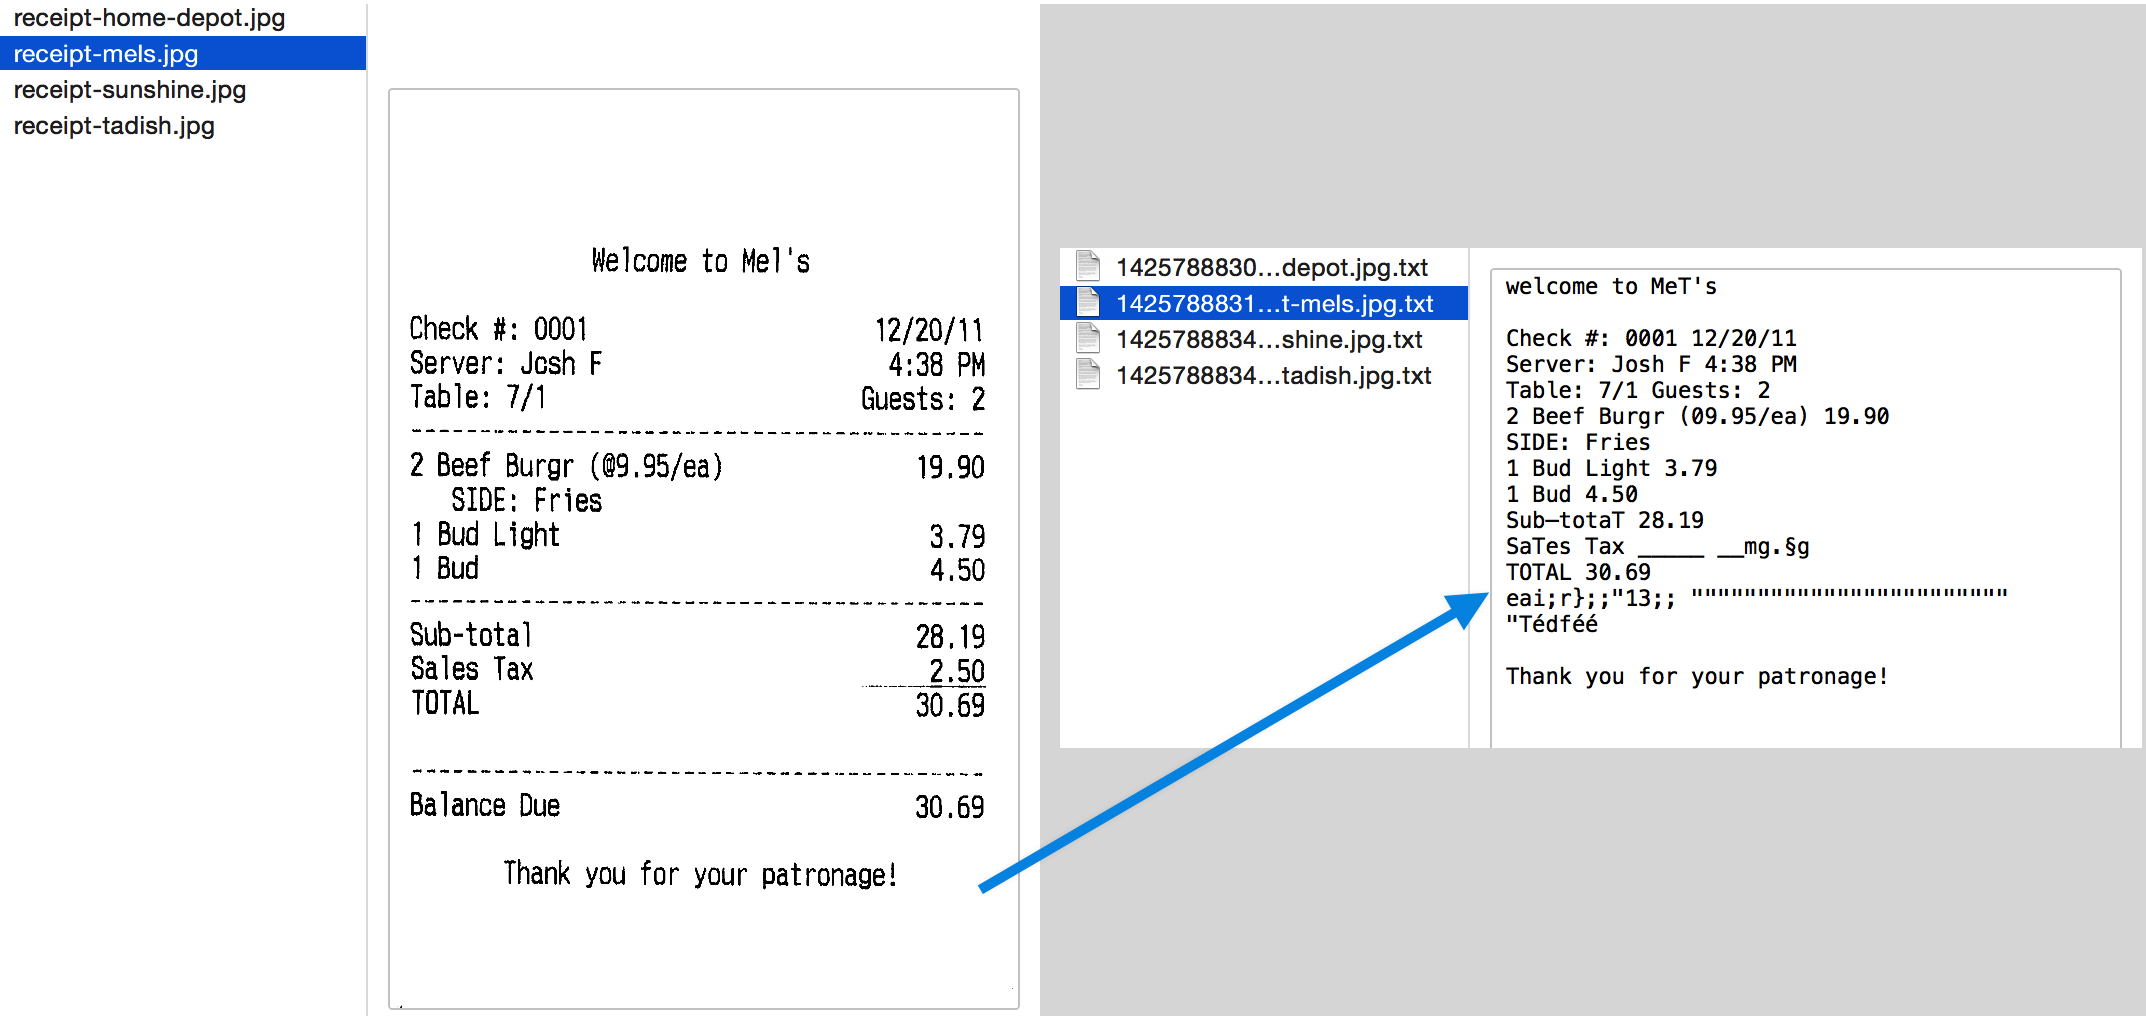This screenshot has height=1016, width=2146.
Task: Select receipt-home-depot.jpg in file list
Action: 149,18
